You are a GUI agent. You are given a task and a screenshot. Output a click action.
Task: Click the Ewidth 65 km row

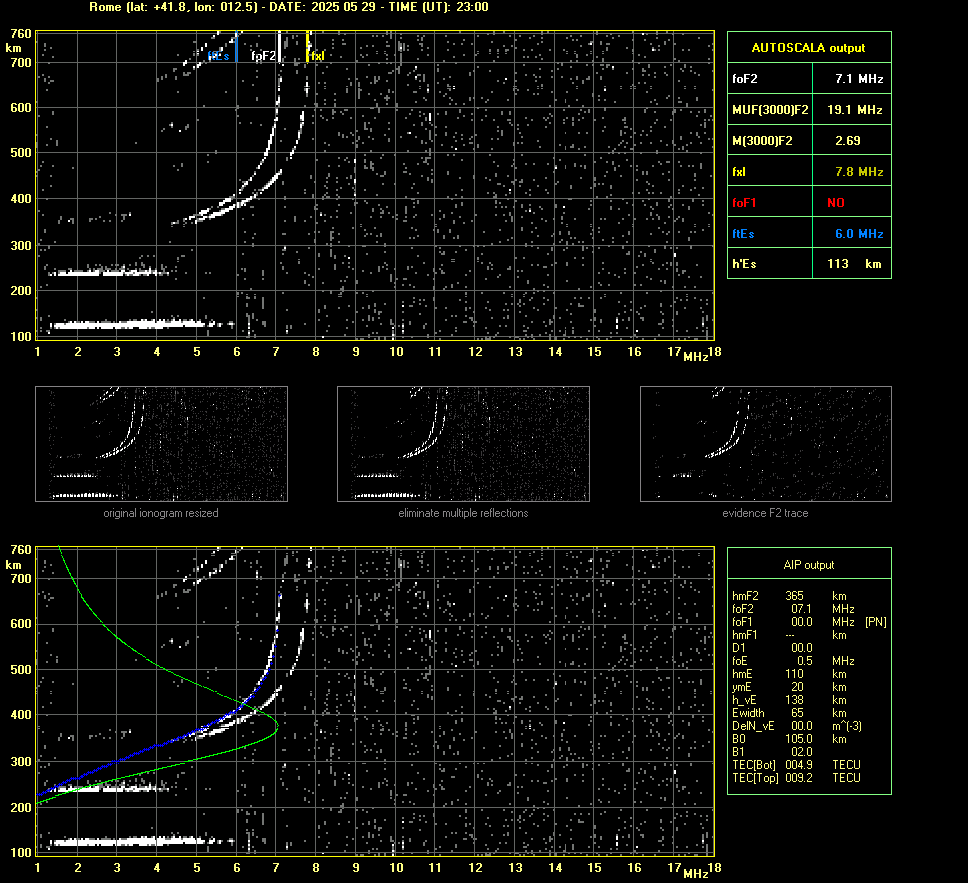(789, 713)
